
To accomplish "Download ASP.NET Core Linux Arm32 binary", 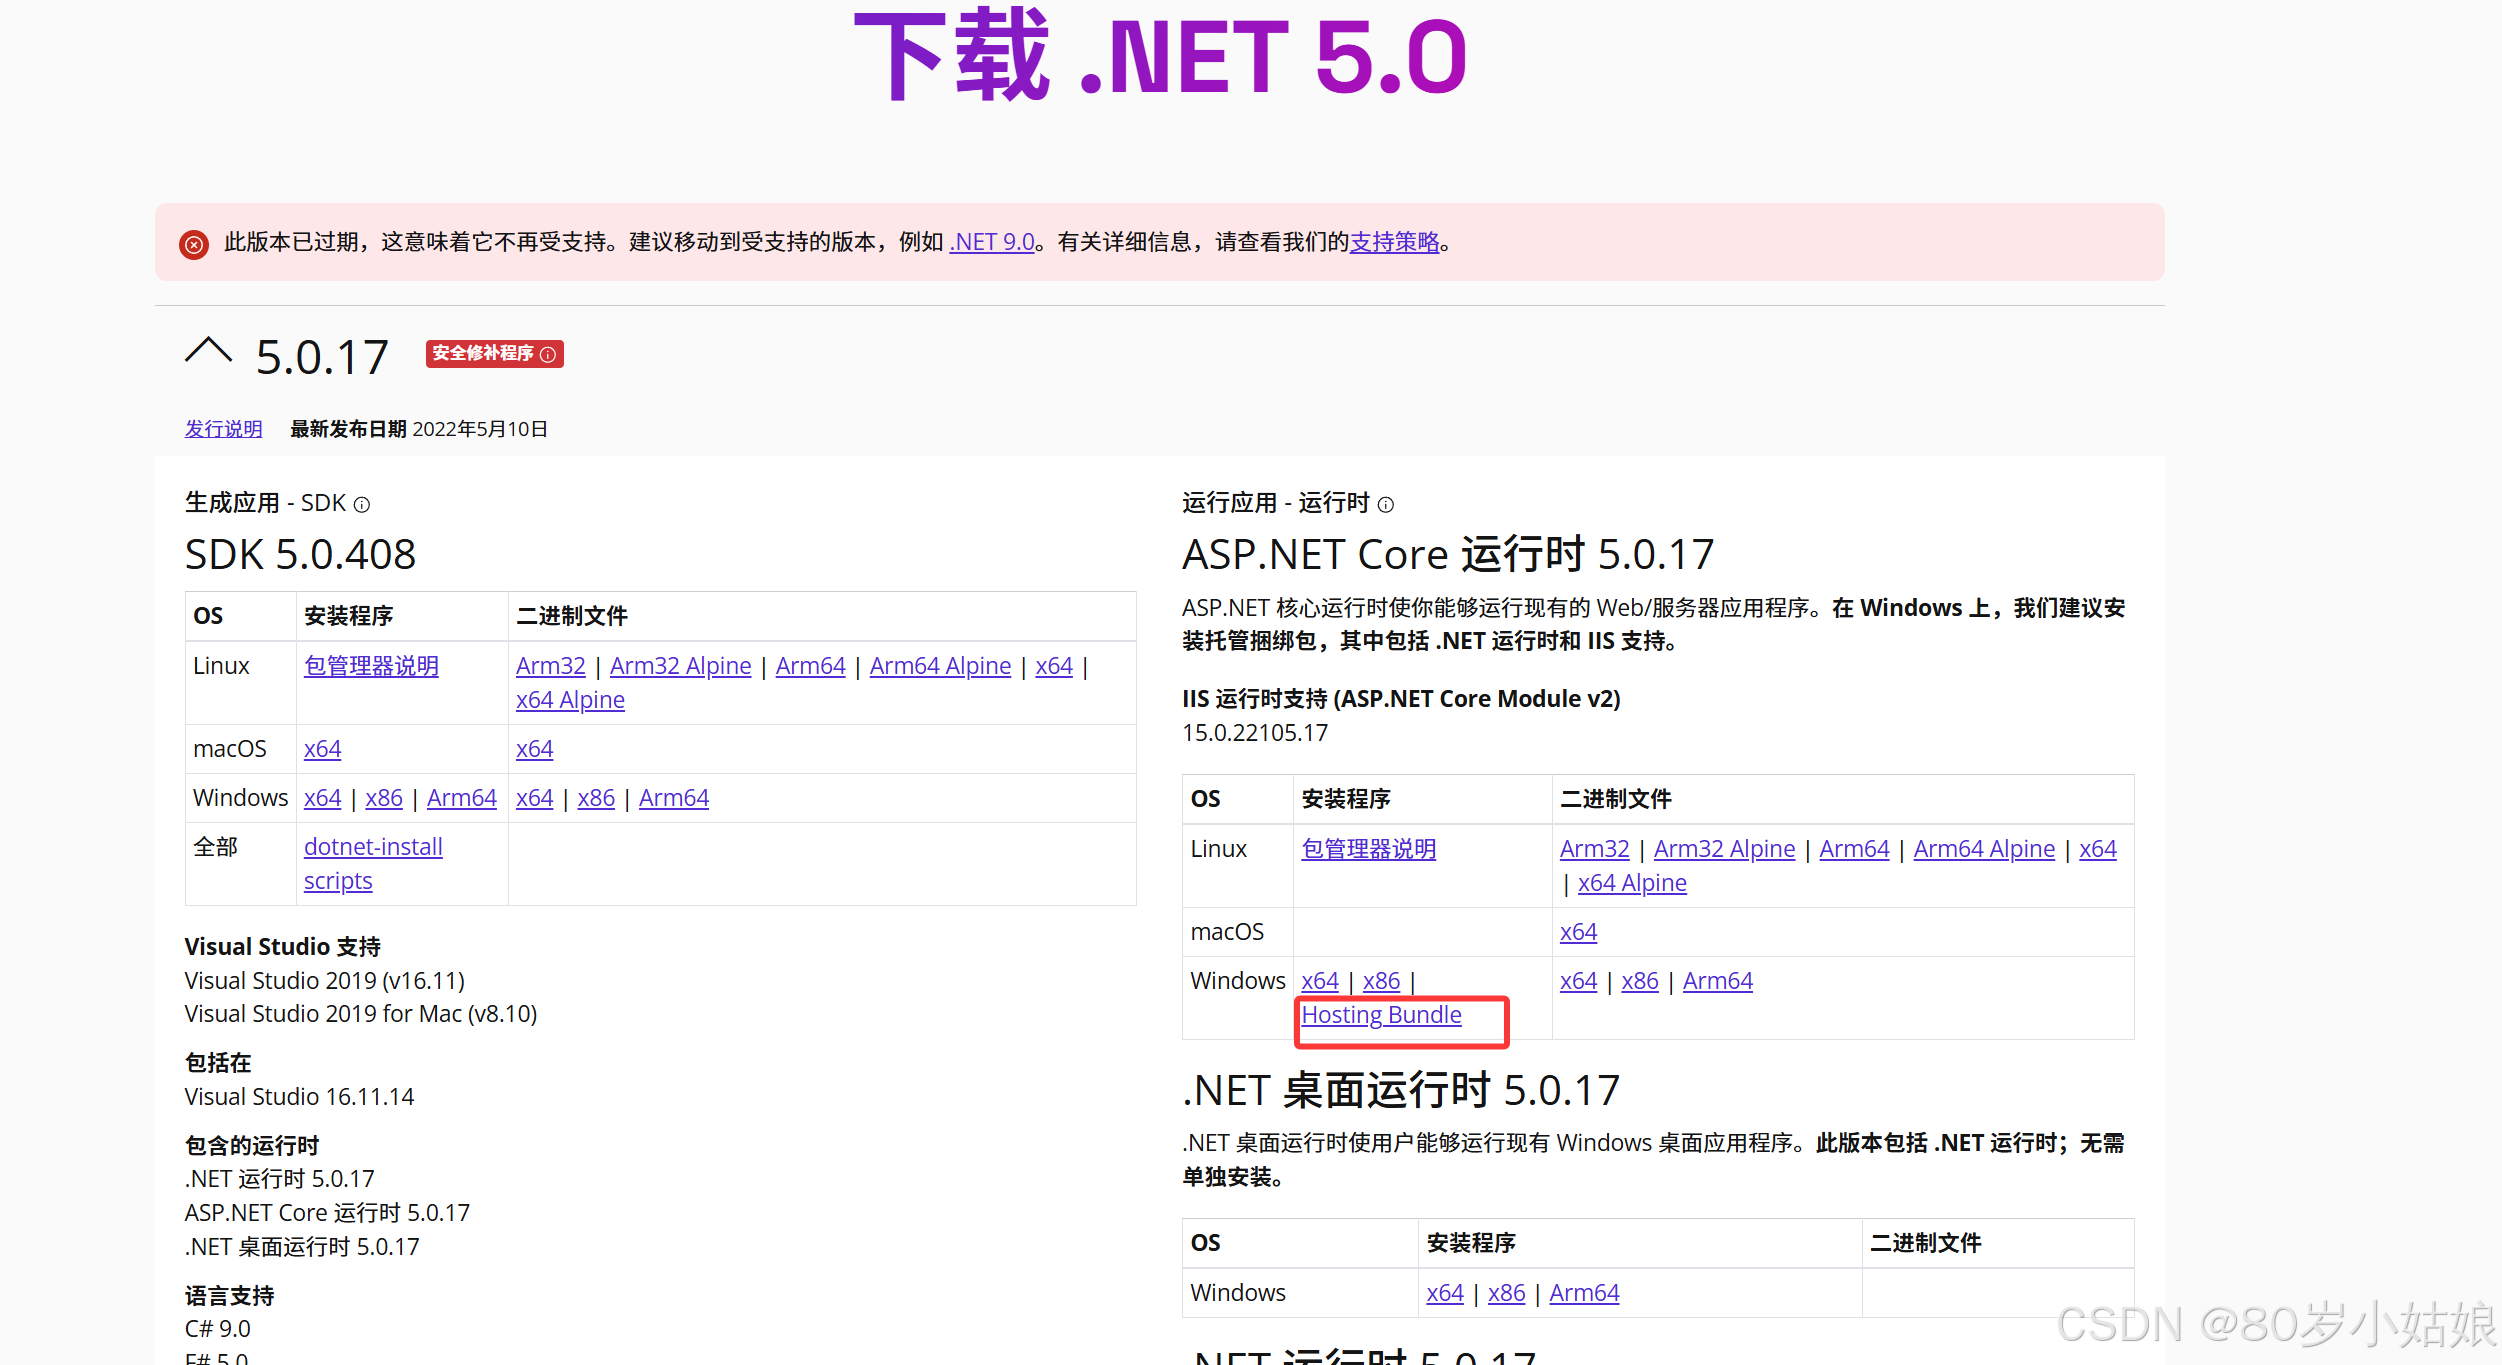I will [x=1595, y=849].
